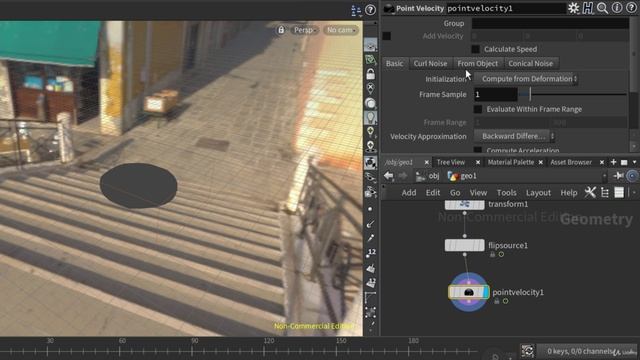The image size is (640, 360).
Task: Click the timeline realtime playback icon at bottom right
Action: point(527,351)
